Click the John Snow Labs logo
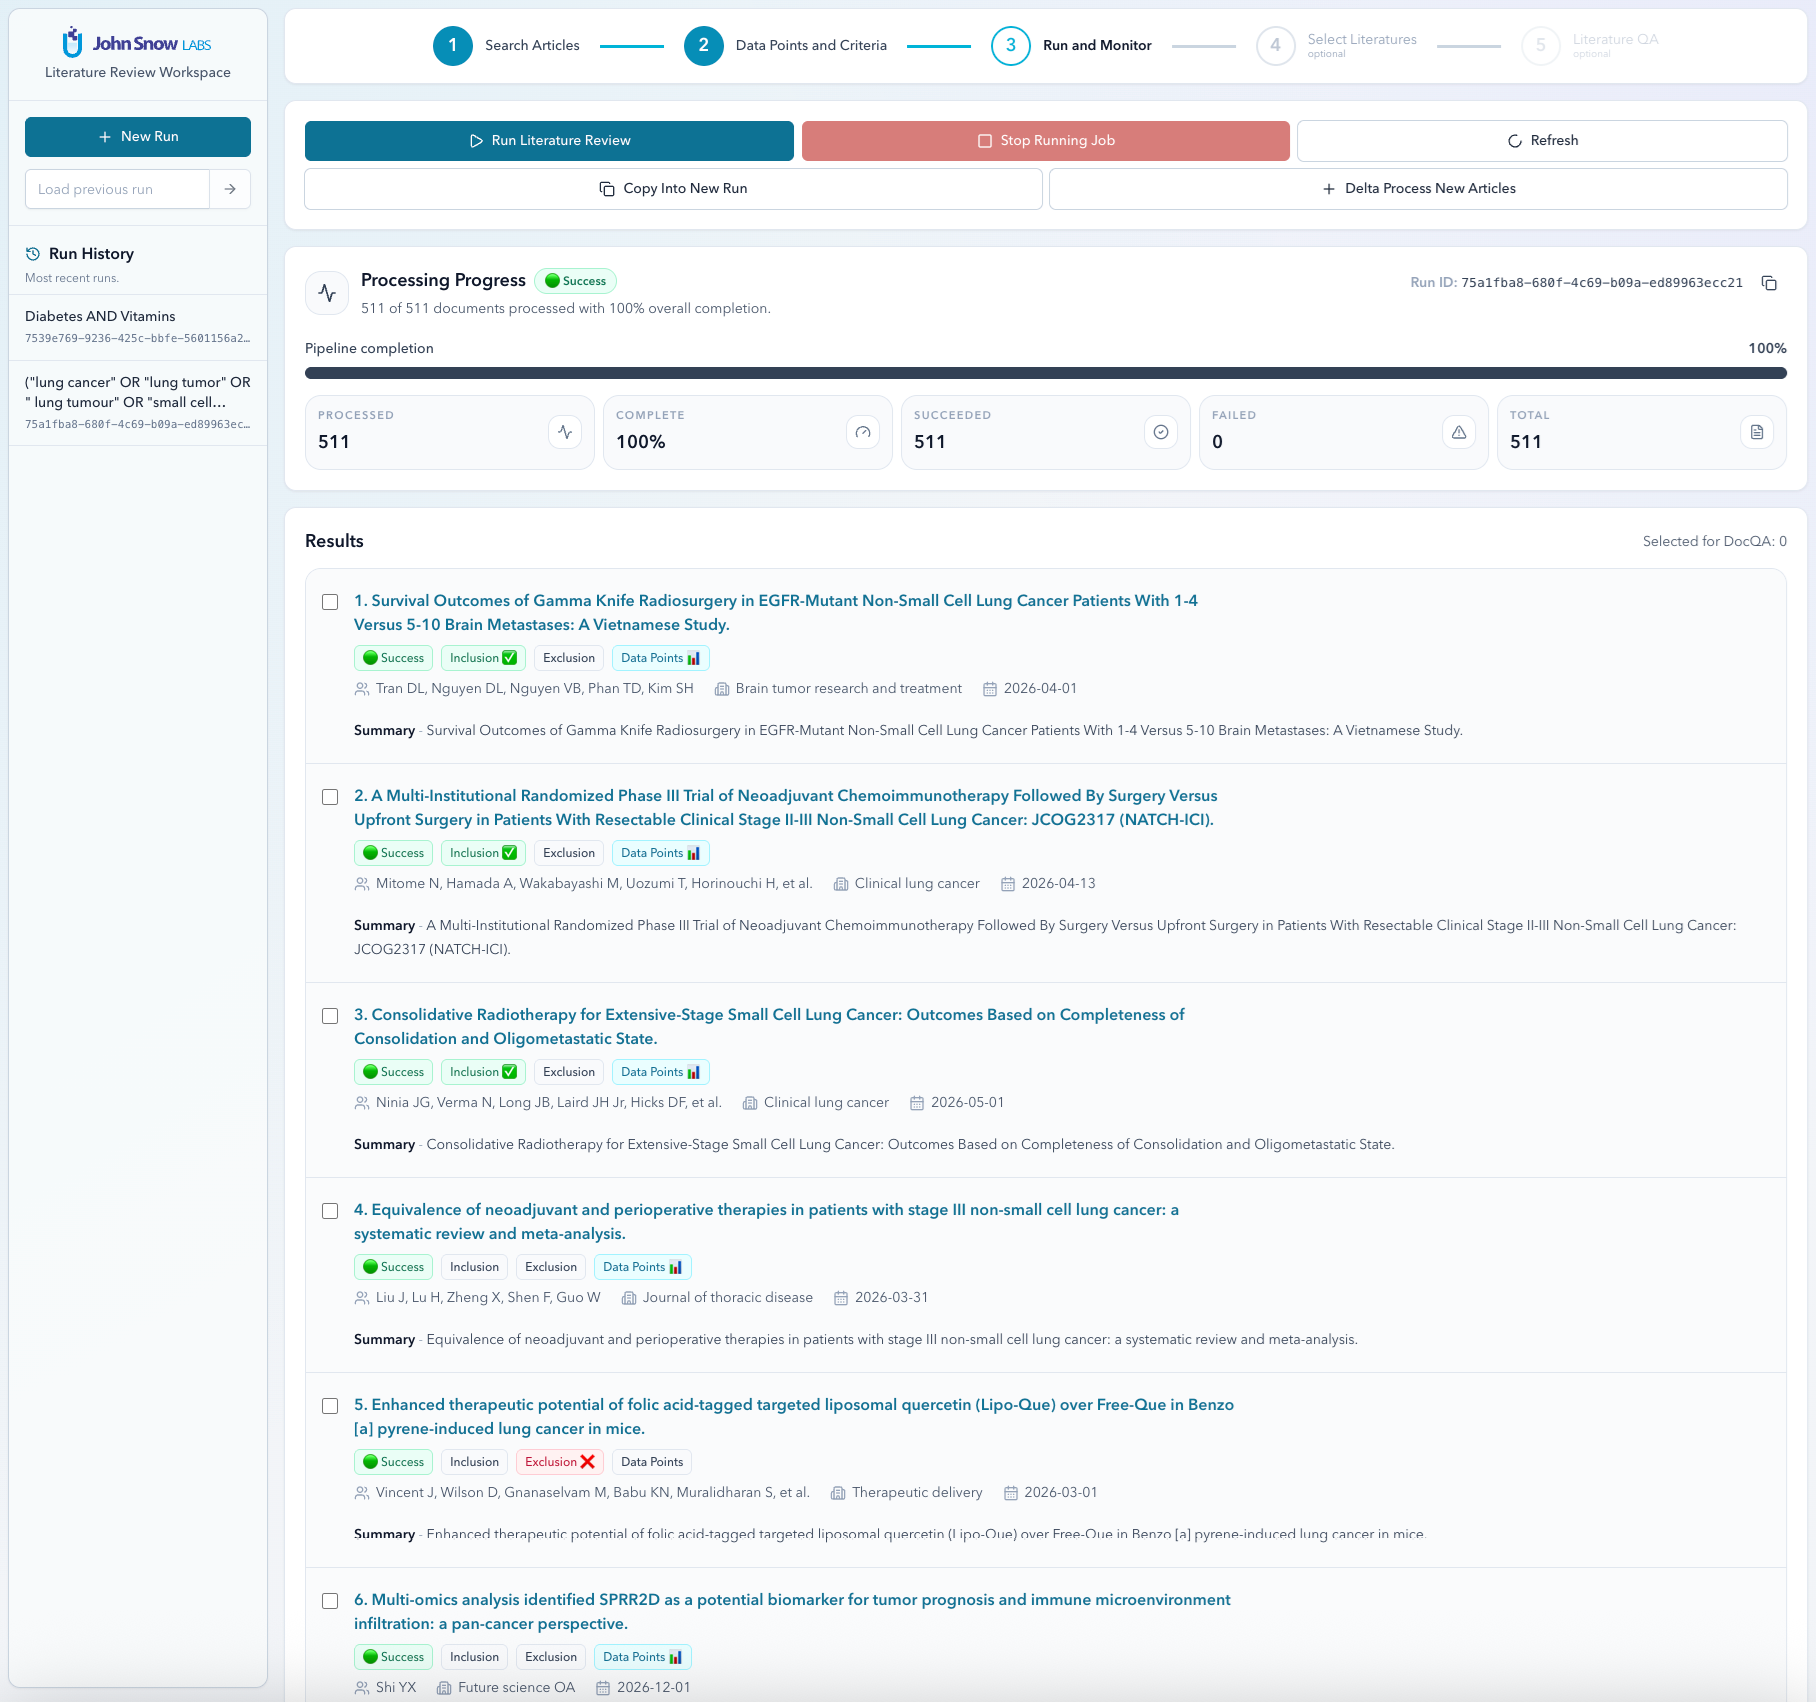The height and width of the screenshot is (1702, 1816). [137, 43]
